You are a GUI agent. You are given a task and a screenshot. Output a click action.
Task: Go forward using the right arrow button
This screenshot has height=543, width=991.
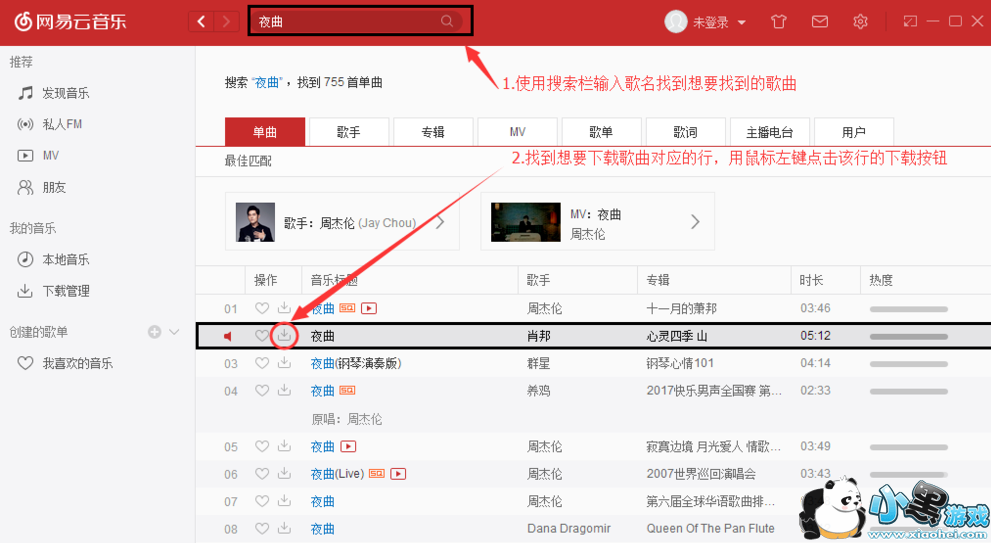(226, 21)
